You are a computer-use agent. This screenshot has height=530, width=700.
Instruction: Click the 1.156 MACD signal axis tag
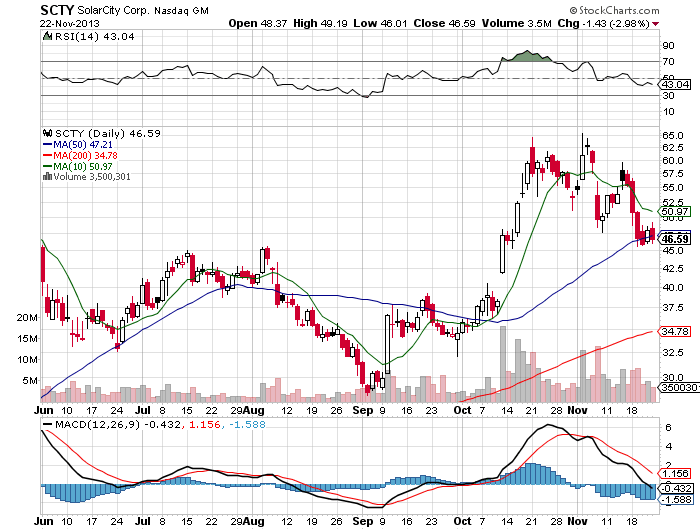click(675, 473)
